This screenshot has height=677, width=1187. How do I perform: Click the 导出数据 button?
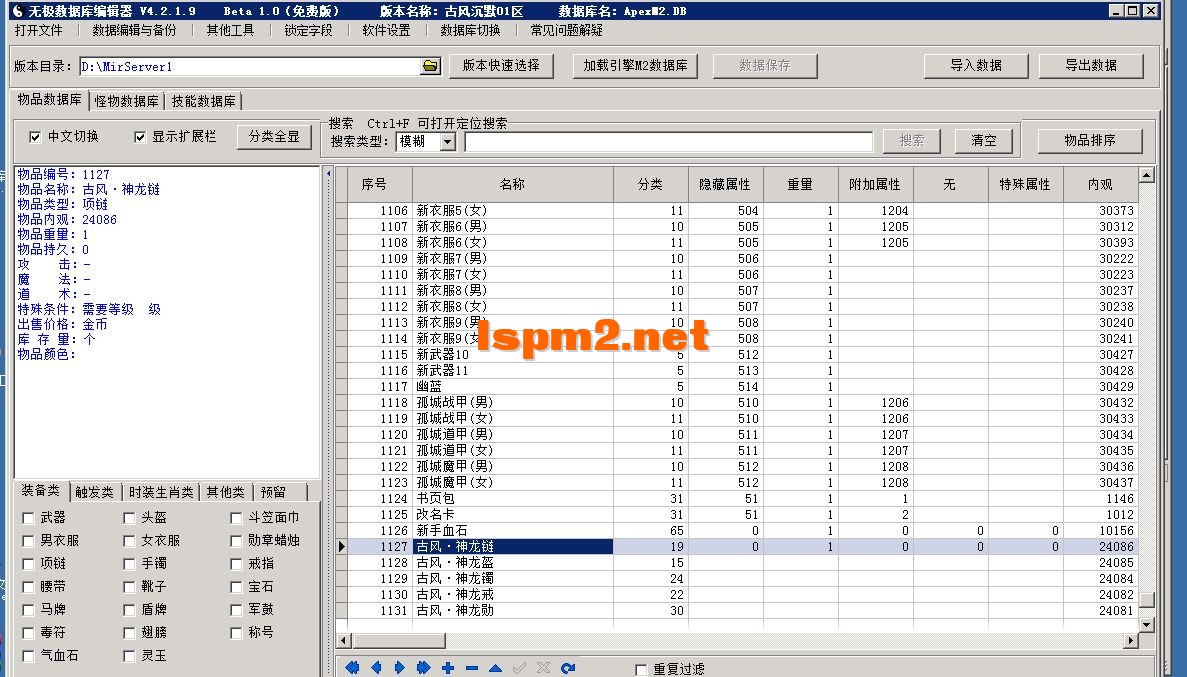[1091, 66]
